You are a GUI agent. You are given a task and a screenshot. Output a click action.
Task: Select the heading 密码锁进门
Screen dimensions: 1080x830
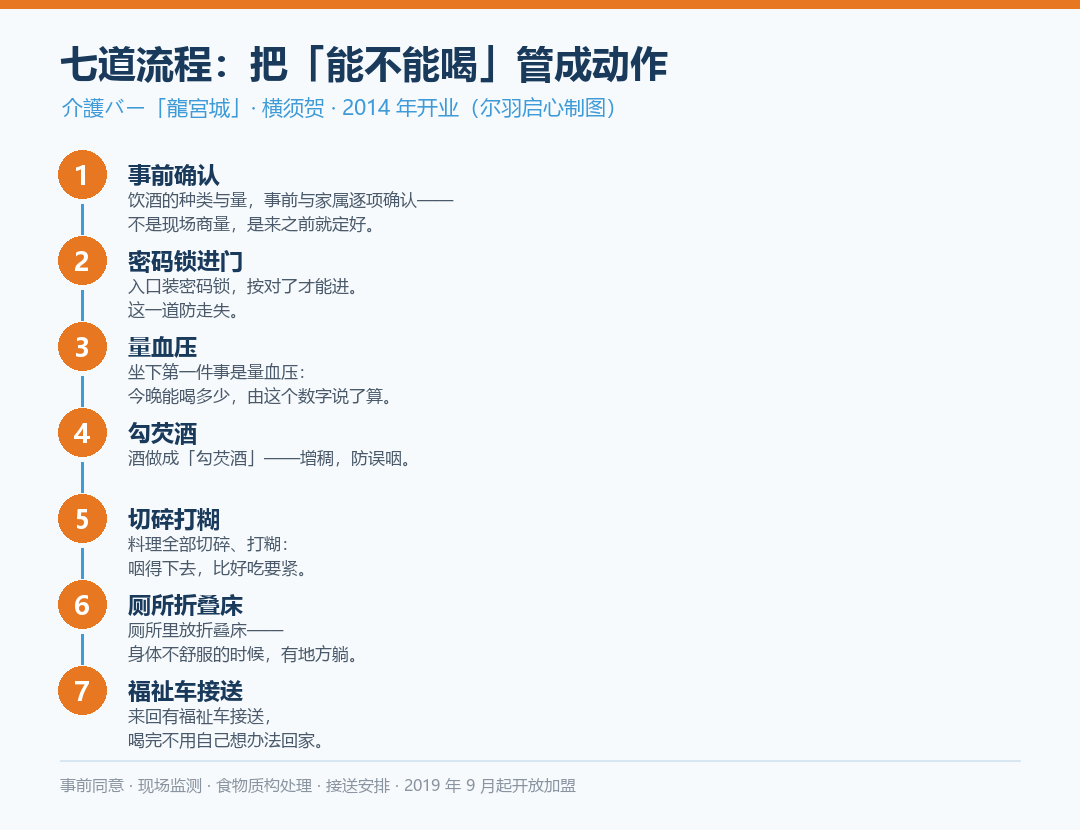(185, 261)
